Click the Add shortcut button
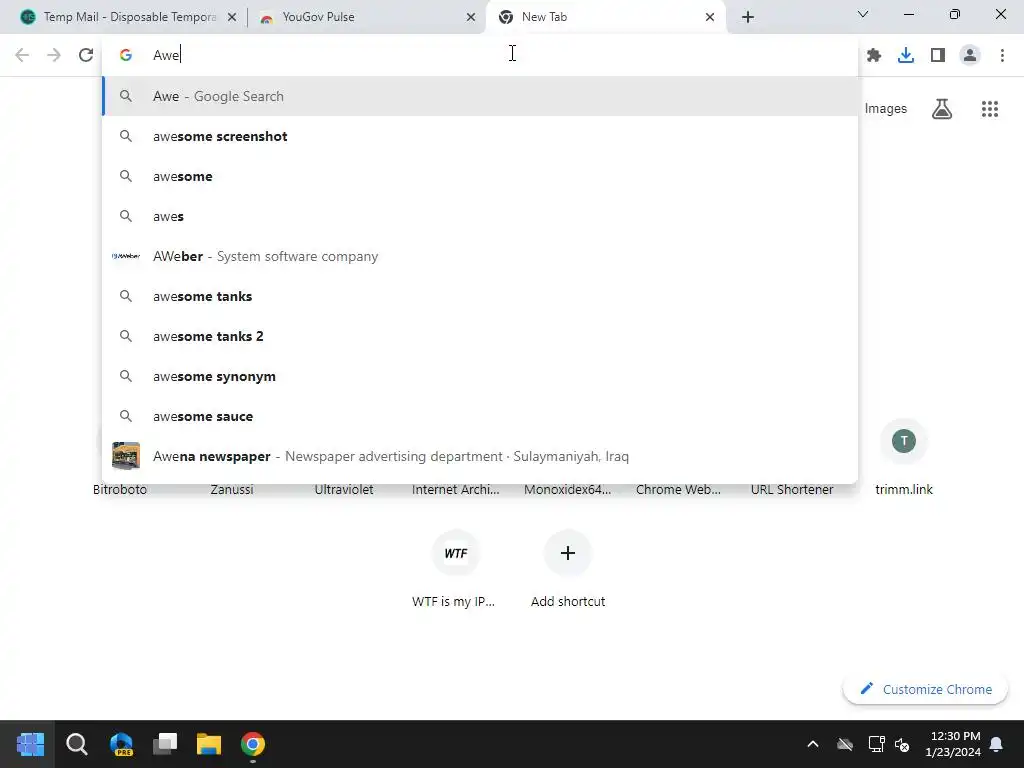Image resolution: width=1024 pixels, height=768 pixels. [x=568, y=569]
